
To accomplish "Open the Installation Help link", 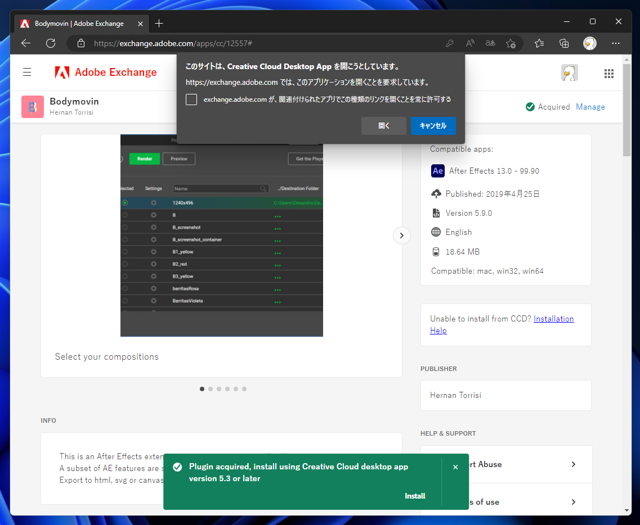I will [553, 319].
